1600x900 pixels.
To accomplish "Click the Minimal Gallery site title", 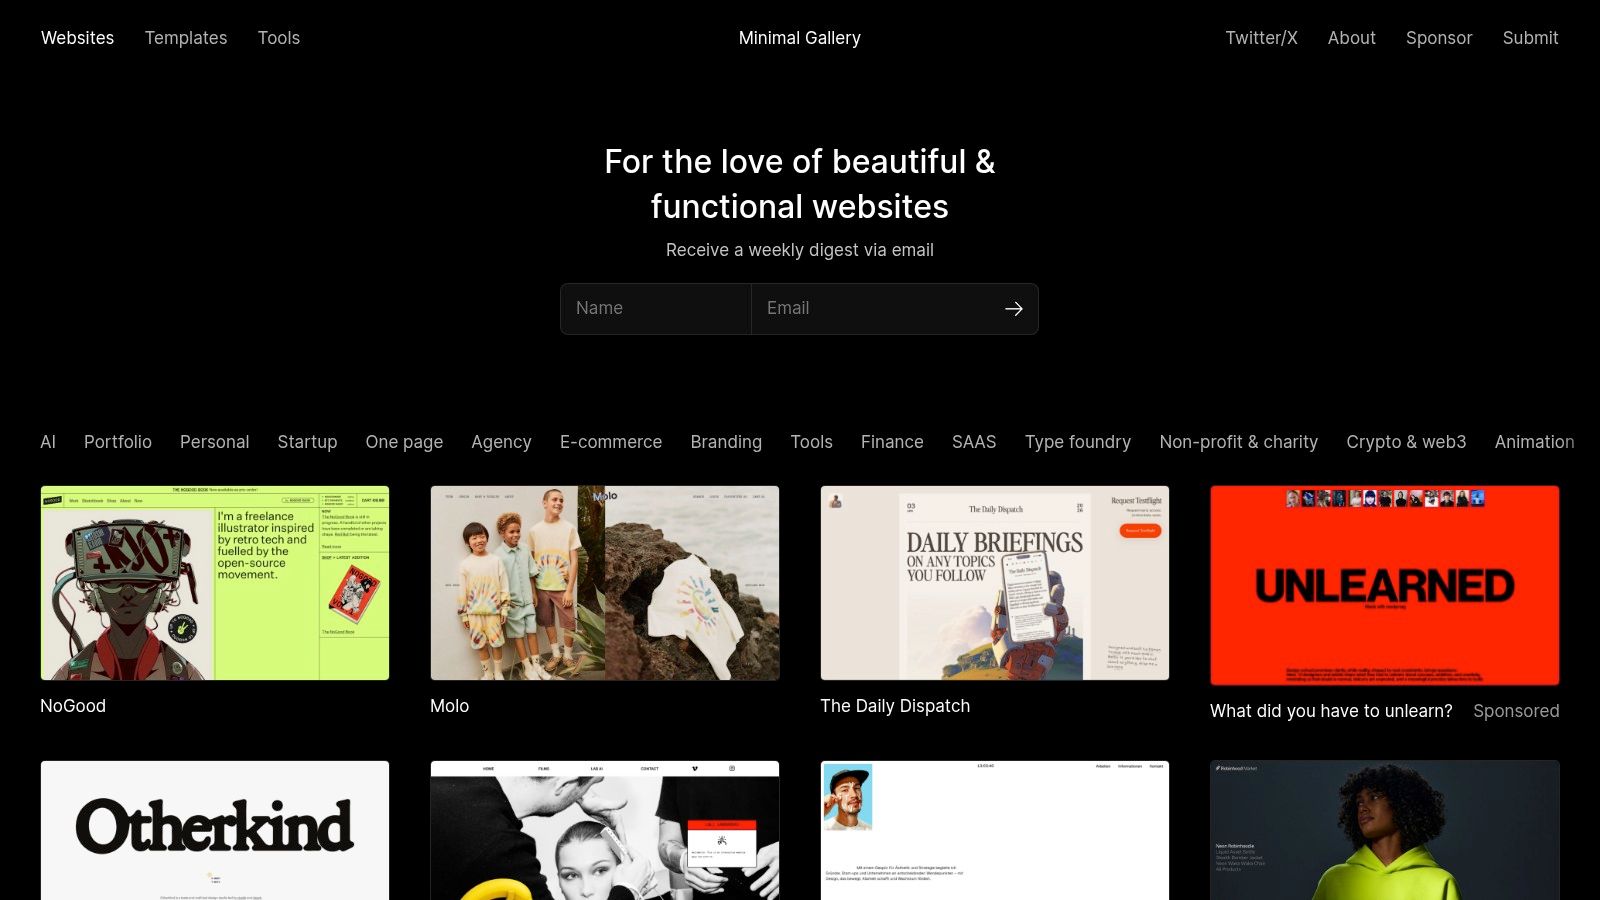I will [799, 38].
